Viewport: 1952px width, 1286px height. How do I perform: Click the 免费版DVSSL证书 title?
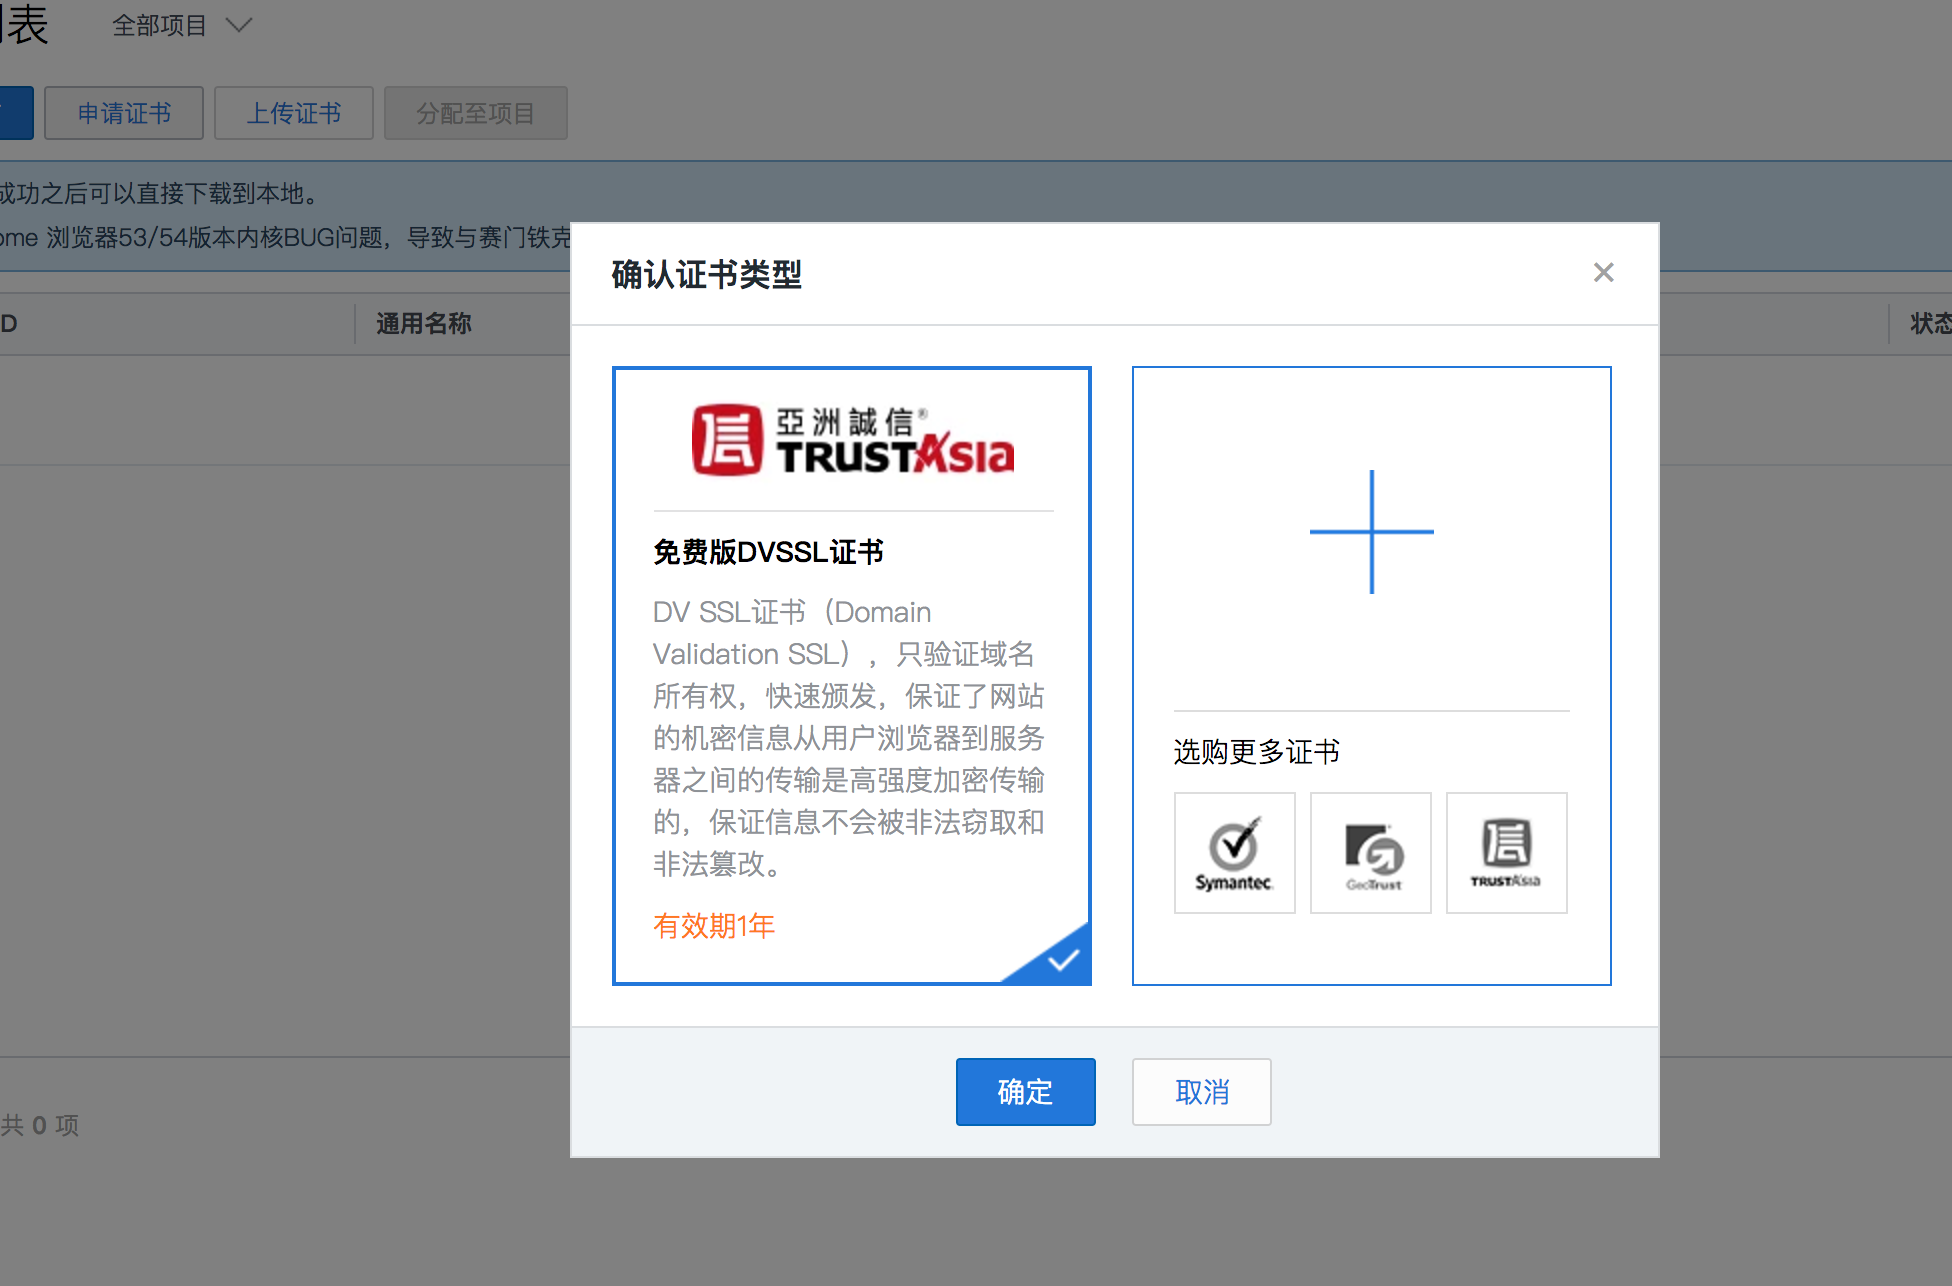pyautogui.click(x=768, y=552)
